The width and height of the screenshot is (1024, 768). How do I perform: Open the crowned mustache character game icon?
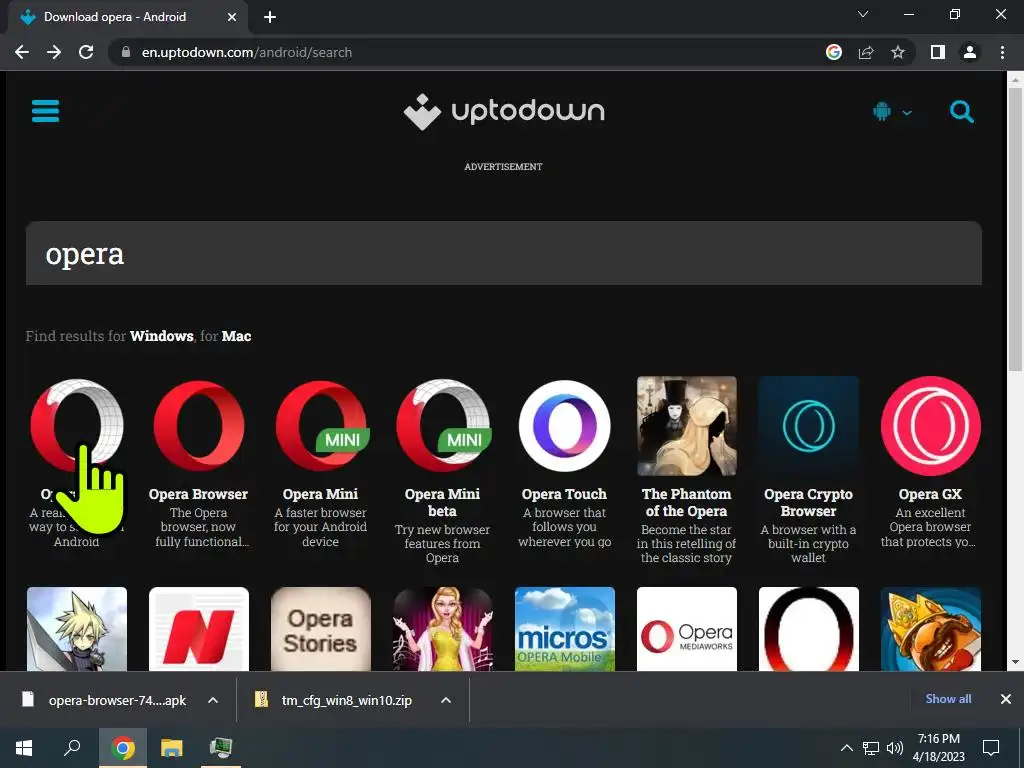click(x=931, y=629)
